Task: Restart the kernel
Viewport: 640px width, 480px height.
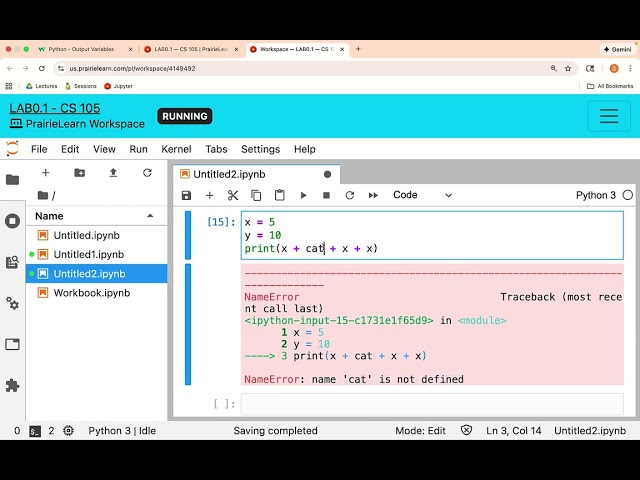Action: click(x=350, y=195)
